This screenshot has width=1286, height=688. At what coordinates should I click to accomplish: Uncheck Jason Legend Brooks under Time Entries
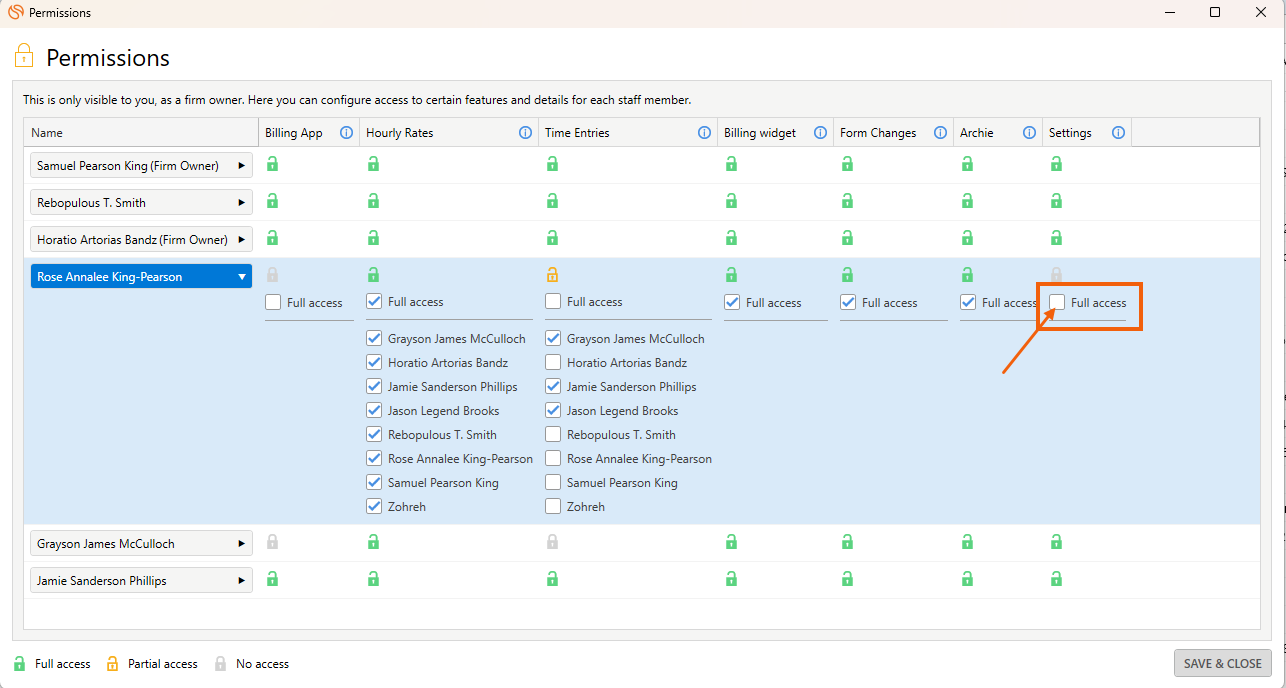coord(553,411)
